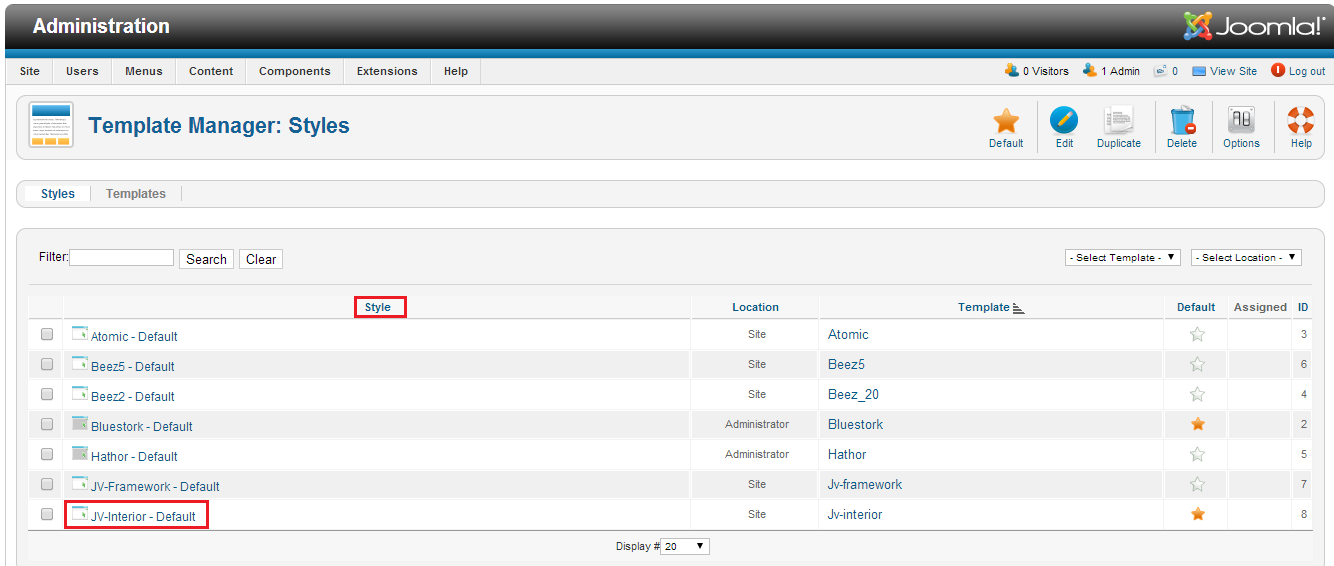This screenshot has width=1334, height=566.
Task: Open the Help menu in the menu bar
Action: click(456, 71)
